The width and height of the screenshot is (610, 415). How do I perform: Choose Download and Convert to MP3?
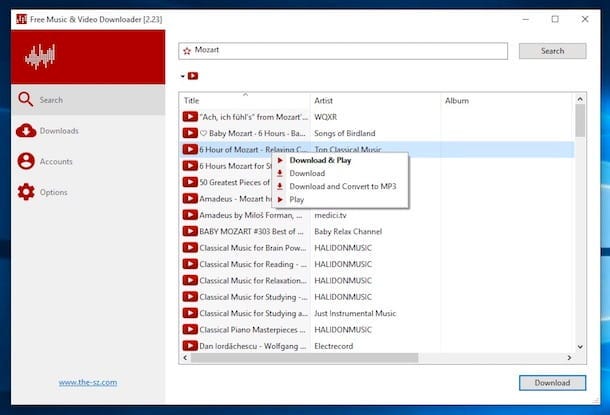click(x=343, y=186)
